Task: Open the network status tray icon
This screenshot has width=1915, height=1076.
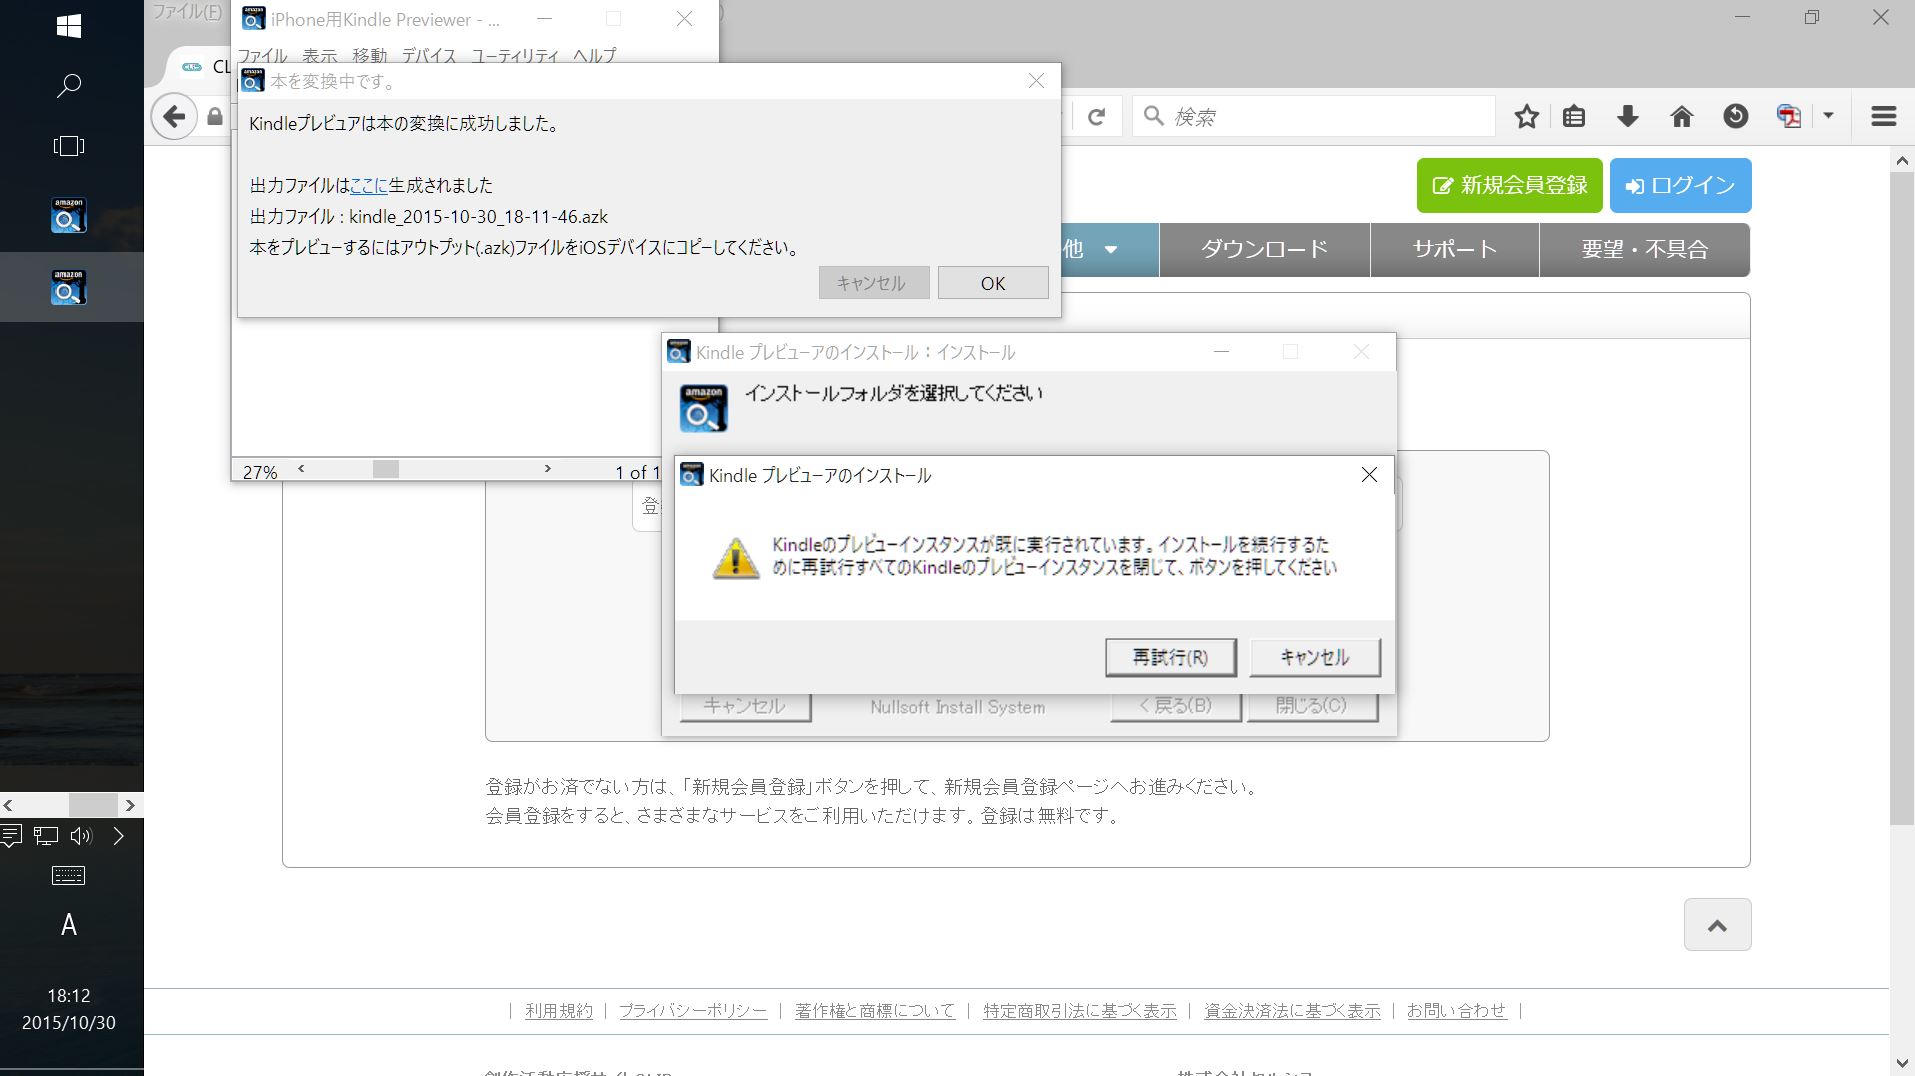Action: (x=46, y=836)
